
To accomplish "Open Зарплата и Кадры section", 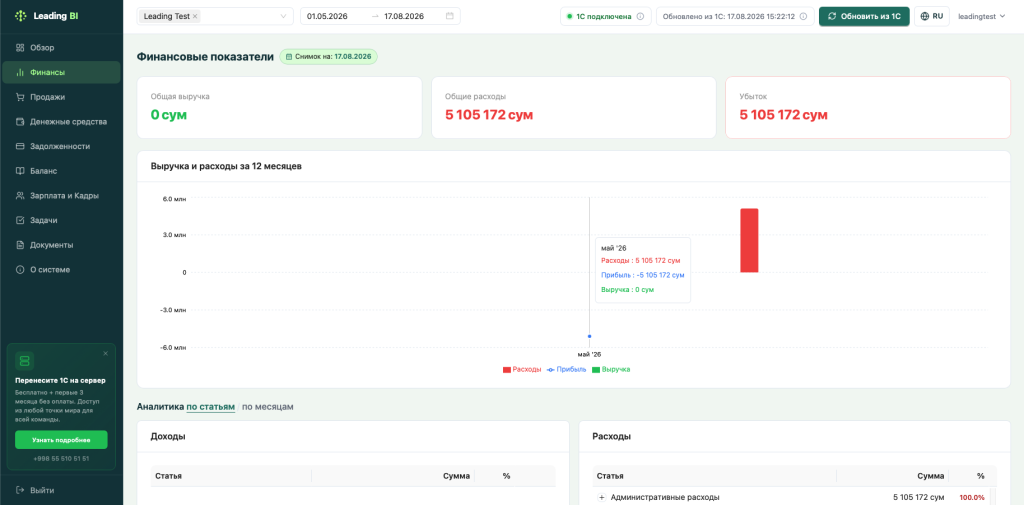I will coord(61,195).
